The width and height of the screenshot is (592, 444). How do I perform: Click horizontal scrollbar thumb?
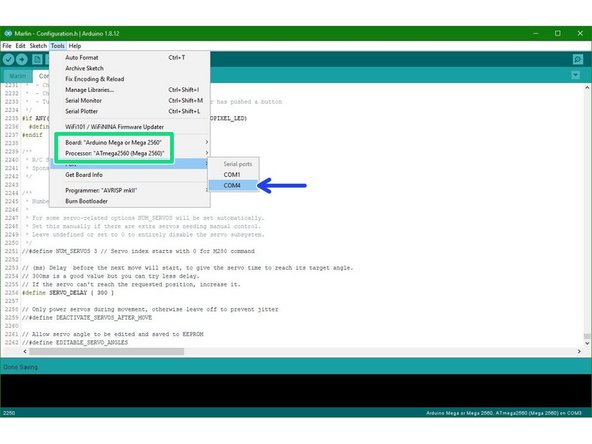pyautogui.click(x=106, y=352)
